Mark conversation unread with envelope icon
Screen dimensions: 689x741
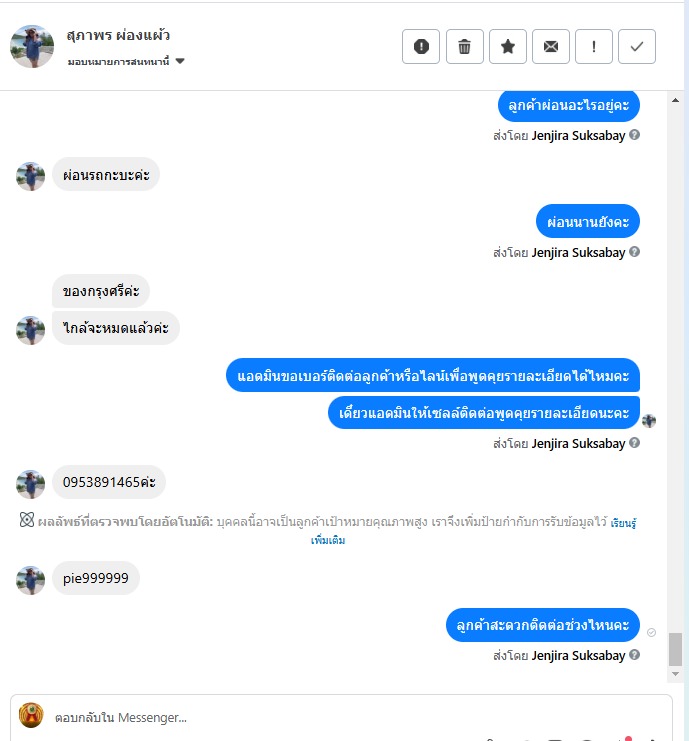point(551,46)
